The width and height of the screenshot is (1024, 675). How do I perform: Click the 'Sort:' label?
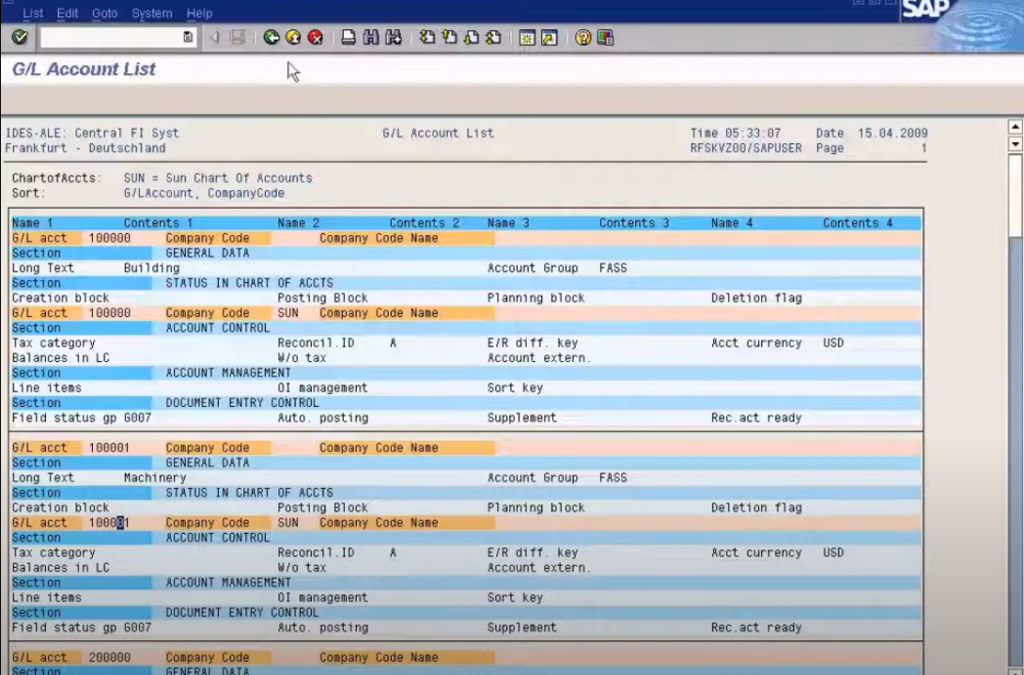point(29,193)
